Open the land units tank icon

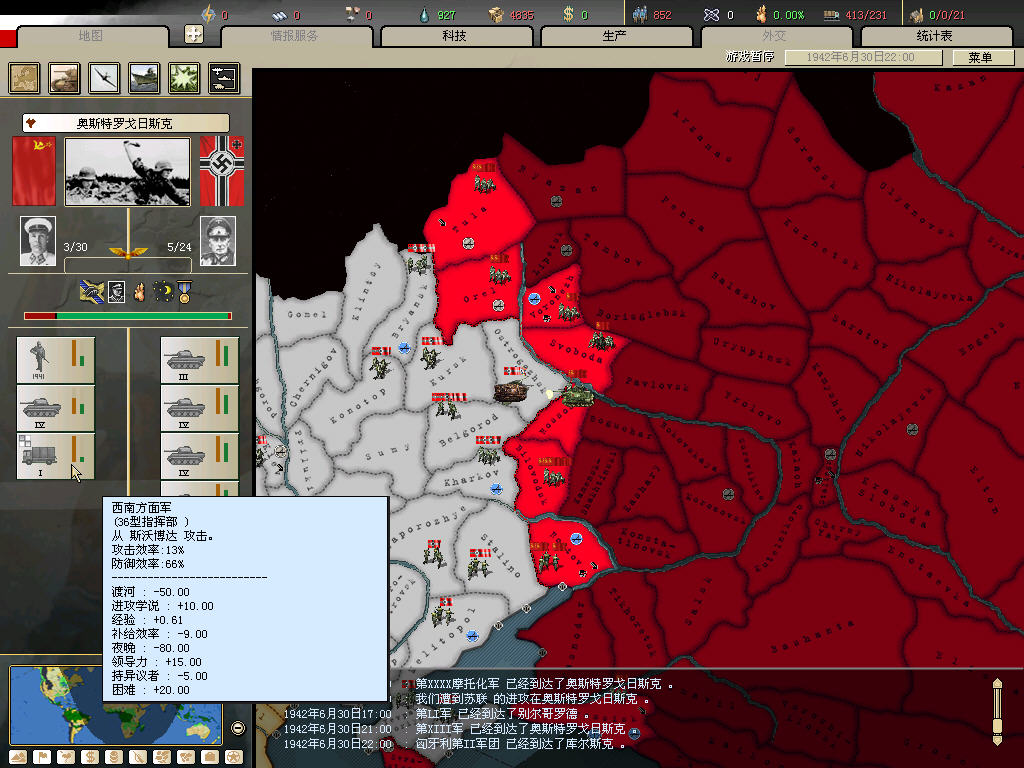coord(64,78)
